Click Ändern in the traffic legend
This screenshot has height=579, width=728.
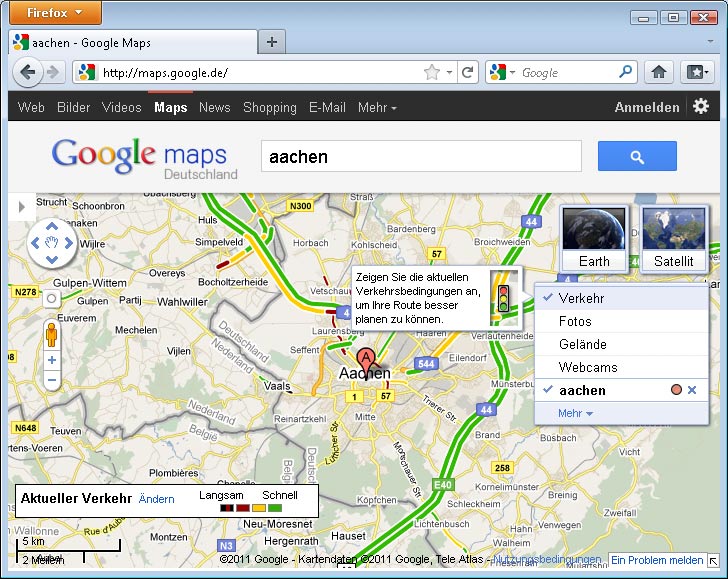pos(157,499)
